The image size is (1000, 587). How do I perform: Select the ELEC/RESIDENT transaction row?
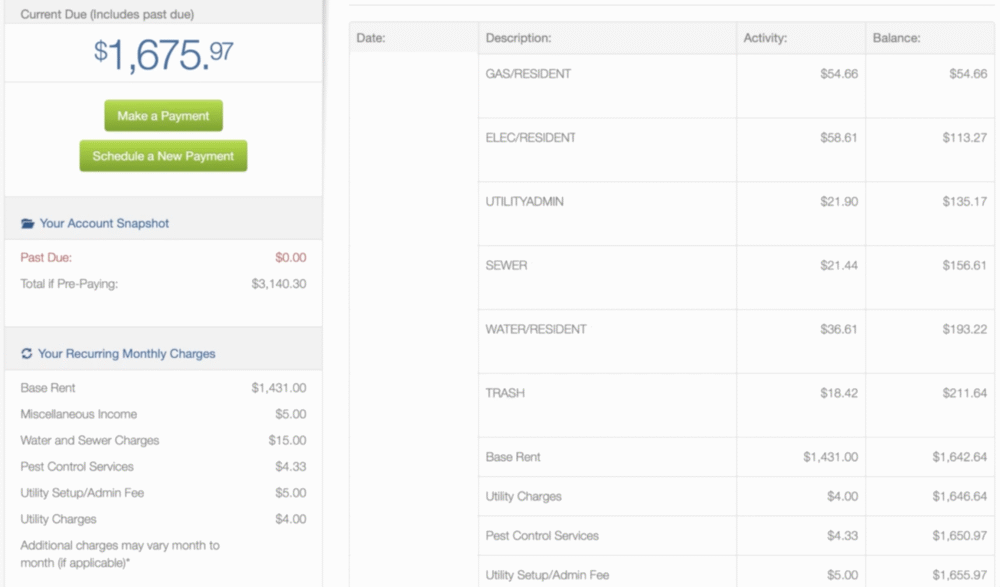(530, 138)
